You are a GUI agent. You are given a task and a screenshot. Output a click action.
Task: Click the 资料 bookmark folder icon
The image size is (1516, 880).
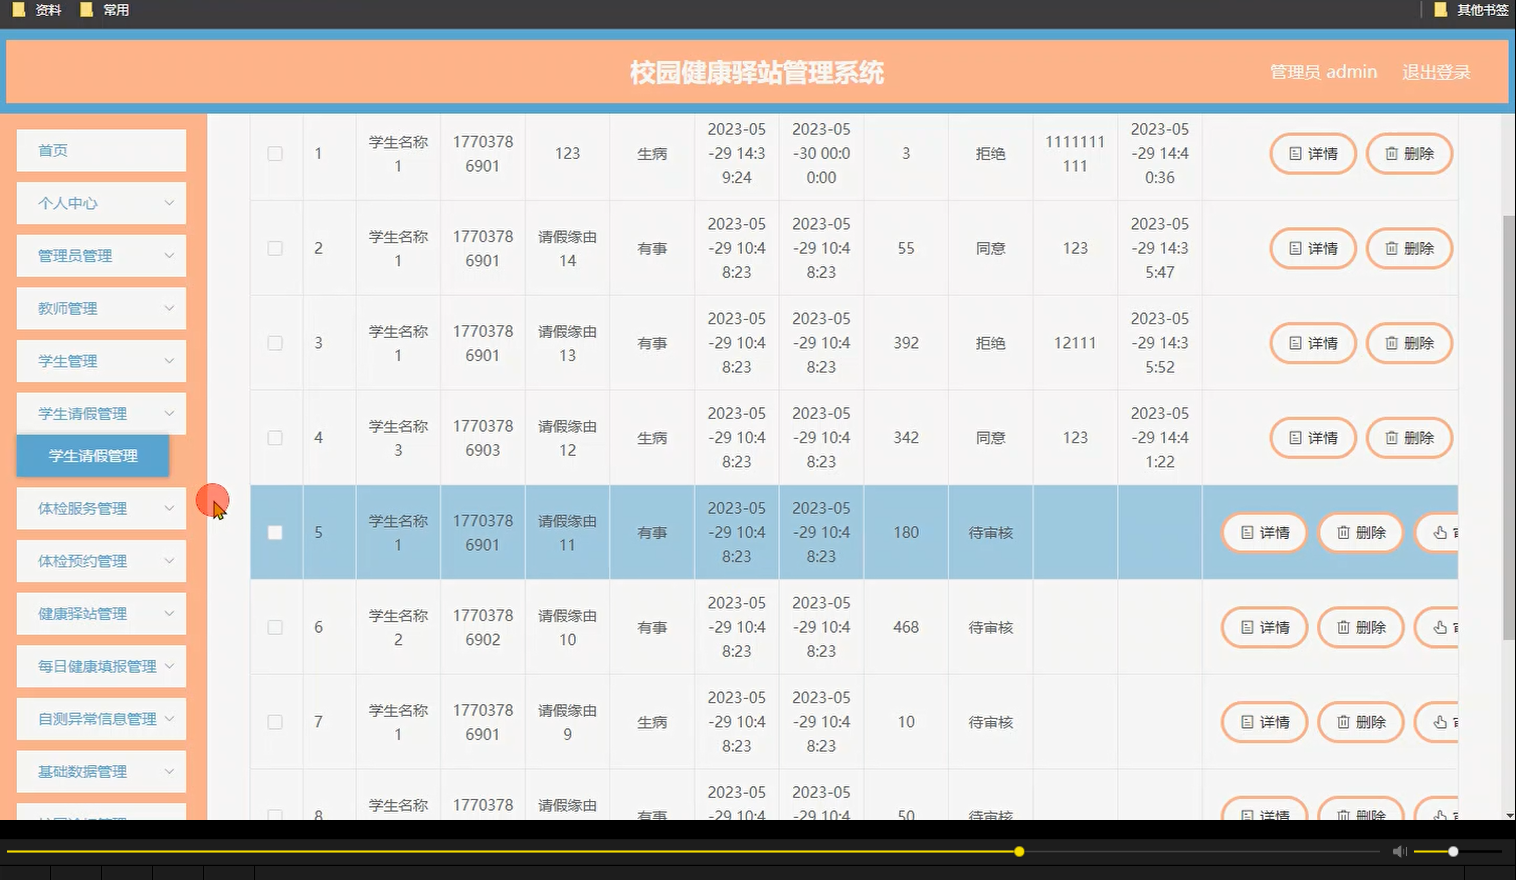(18, 10)
